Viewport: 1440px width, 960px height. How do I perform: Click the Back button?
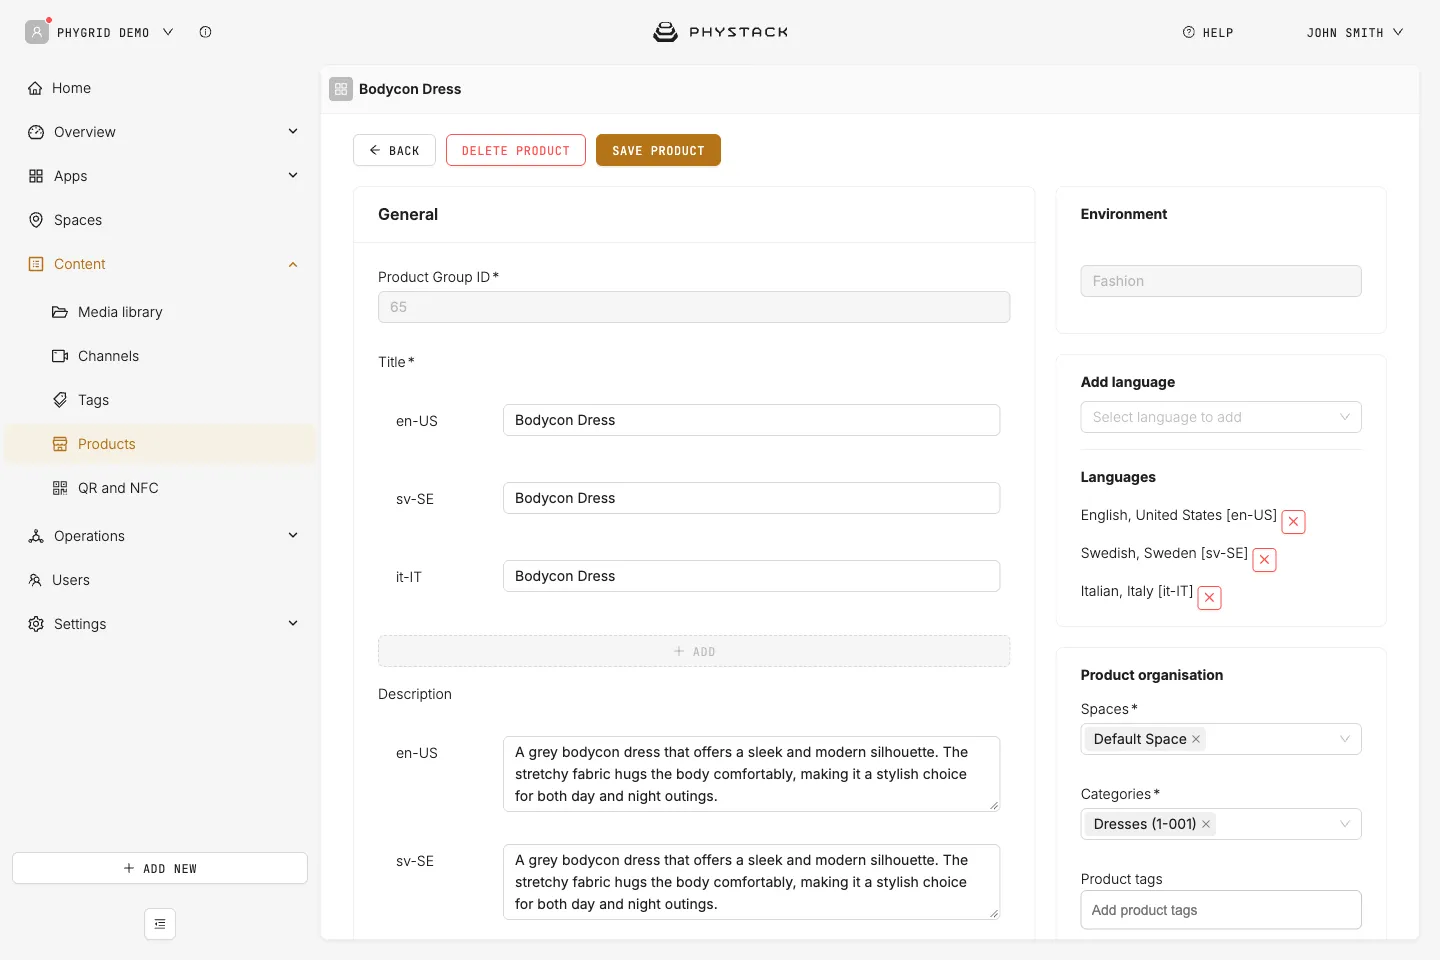394,150
